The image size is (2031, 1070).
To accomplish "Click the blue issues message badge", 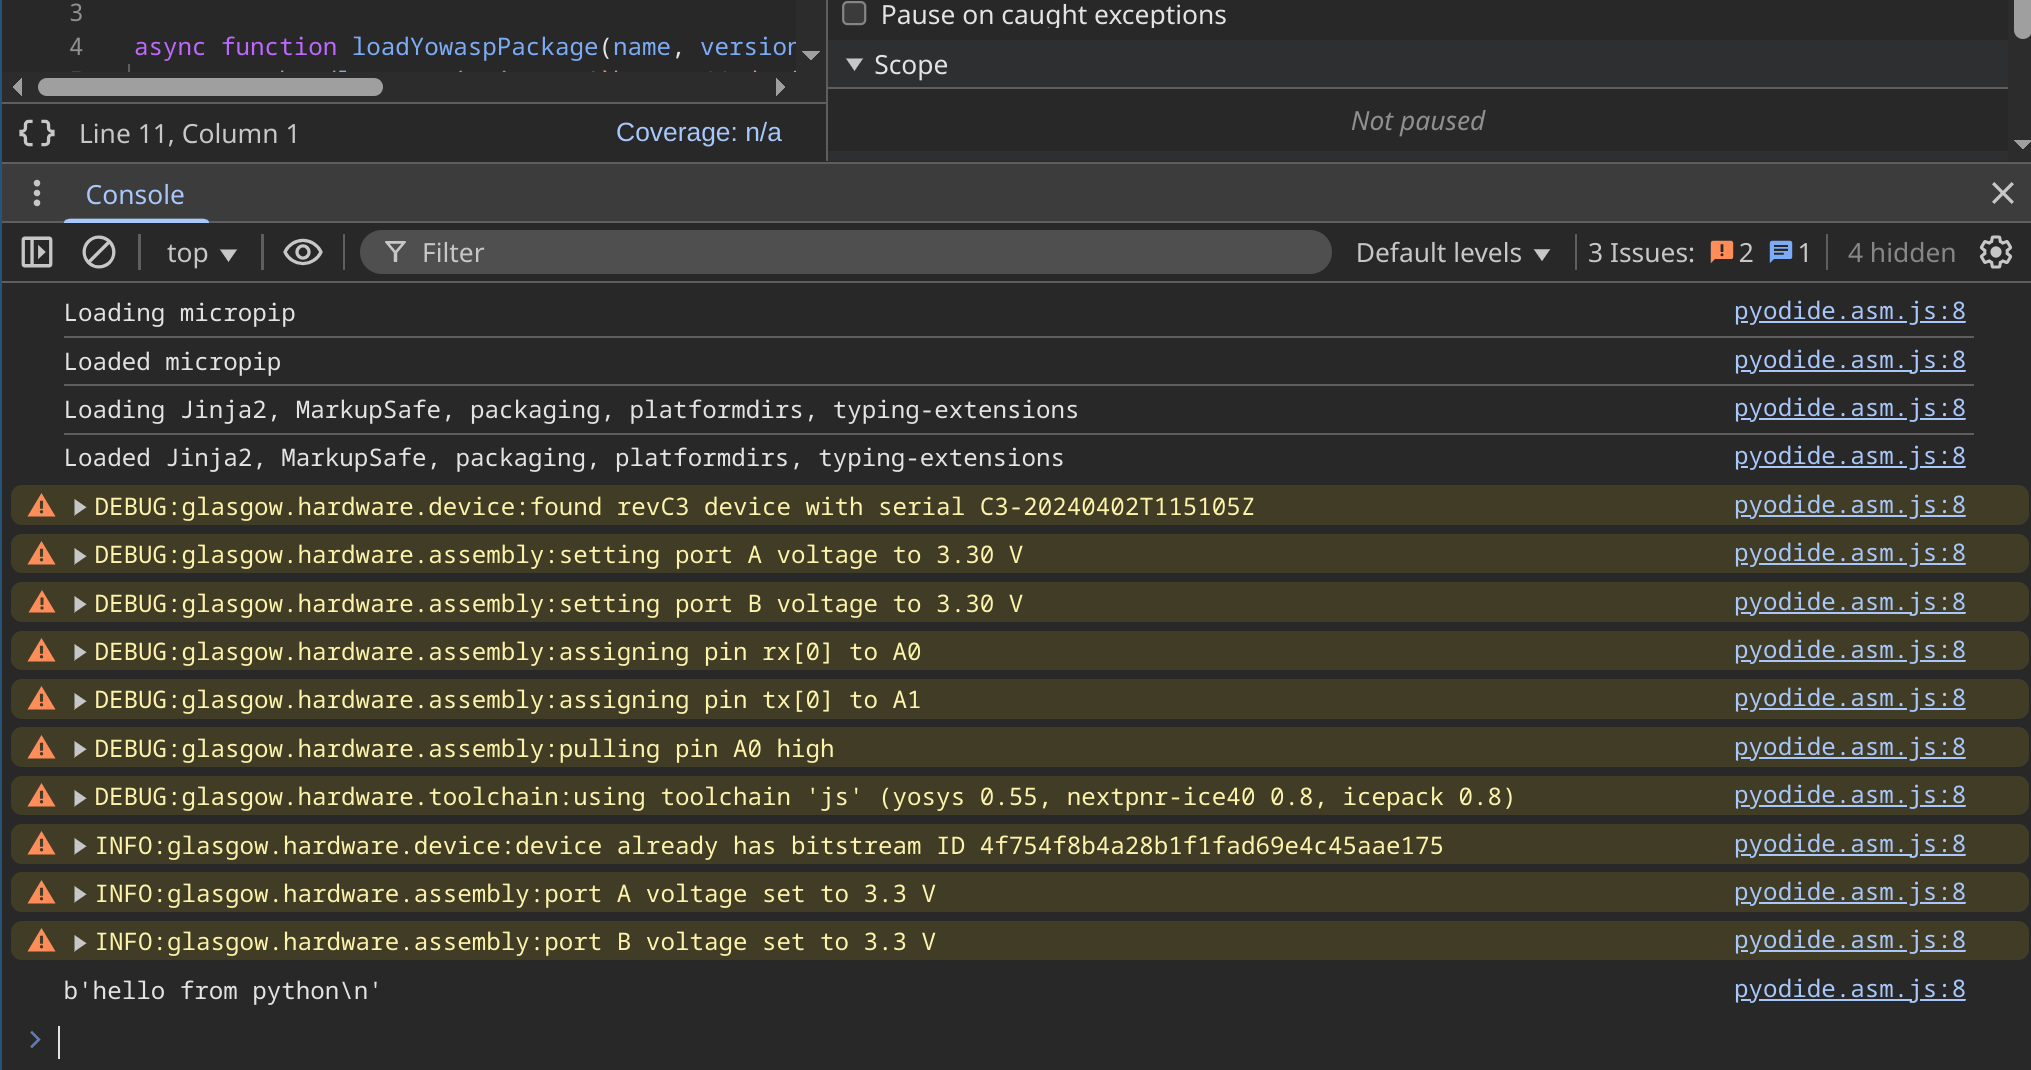I will click(1789, 252).
